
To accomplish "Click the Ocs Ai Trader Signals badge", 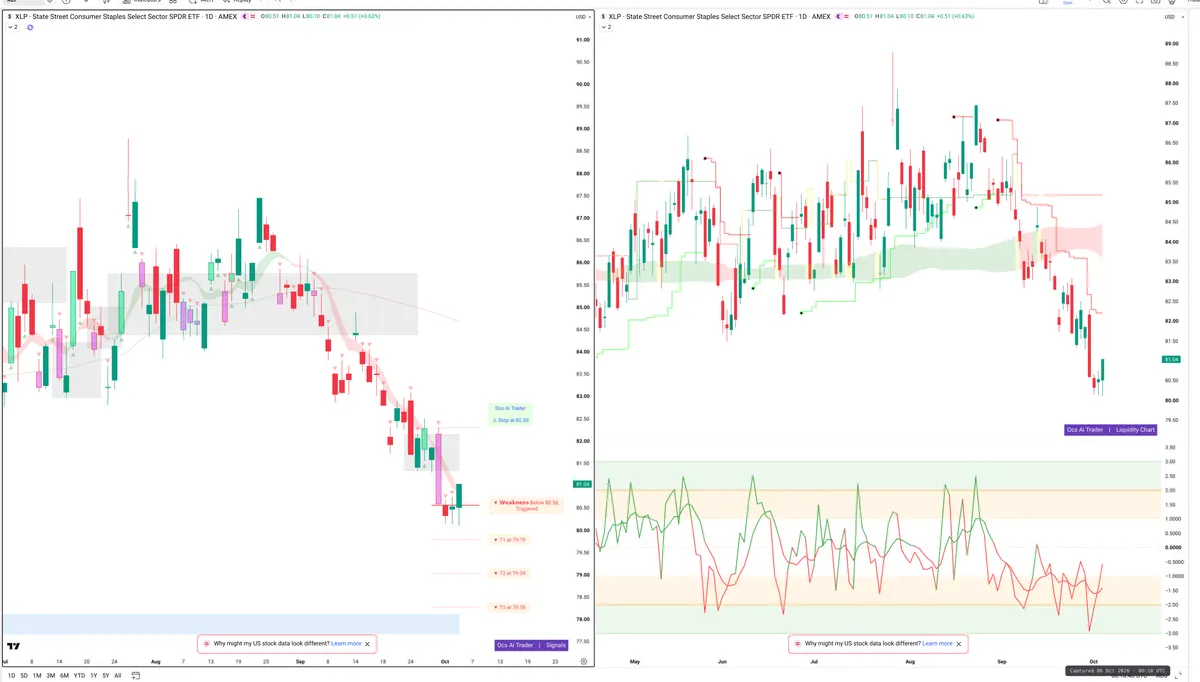I will click(531, 646).
